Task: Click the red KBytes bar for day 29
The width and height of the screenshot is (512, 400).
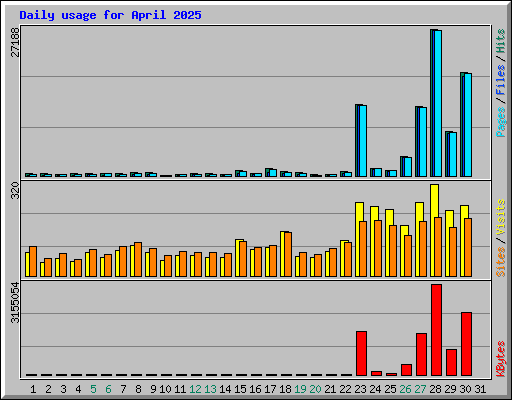Action: (451, 362)
